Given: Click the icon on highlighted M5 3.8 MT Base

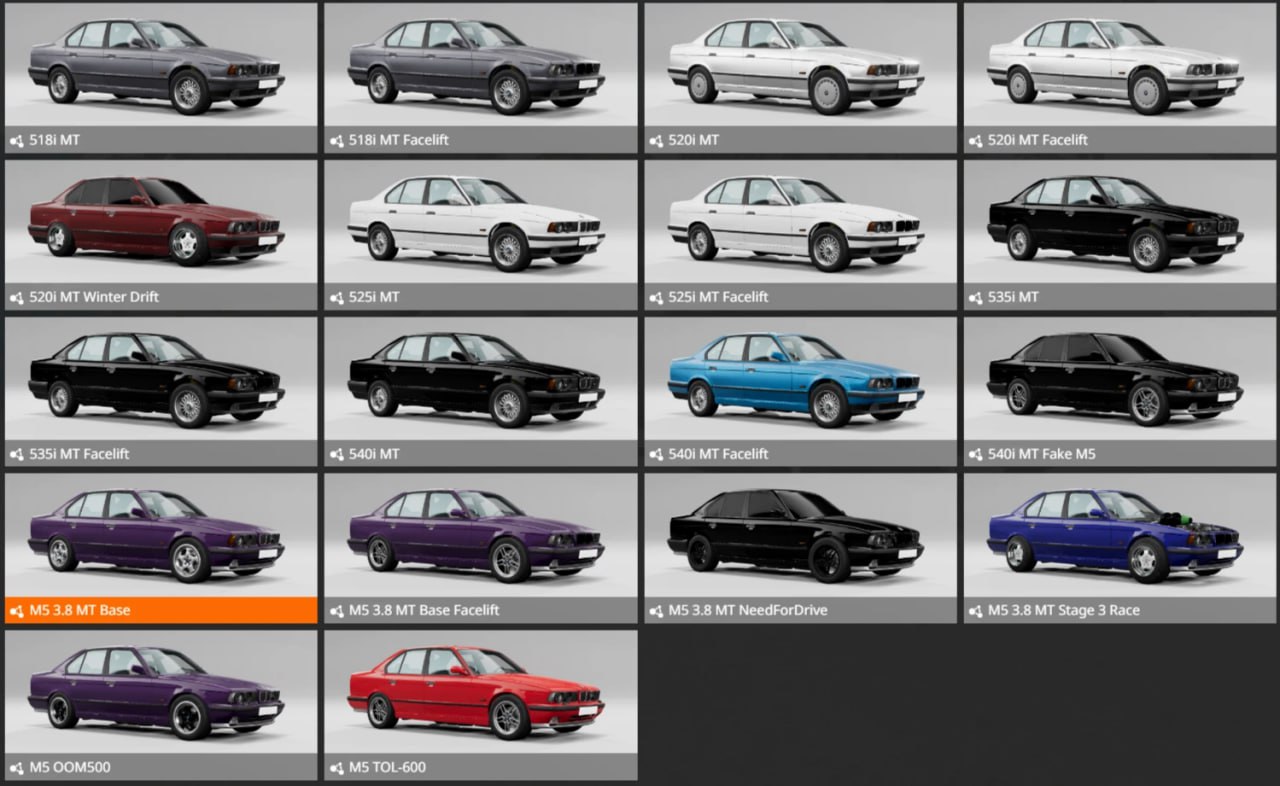Looking at the screenshot, I should pyautogui.click(x=16, y=611).
